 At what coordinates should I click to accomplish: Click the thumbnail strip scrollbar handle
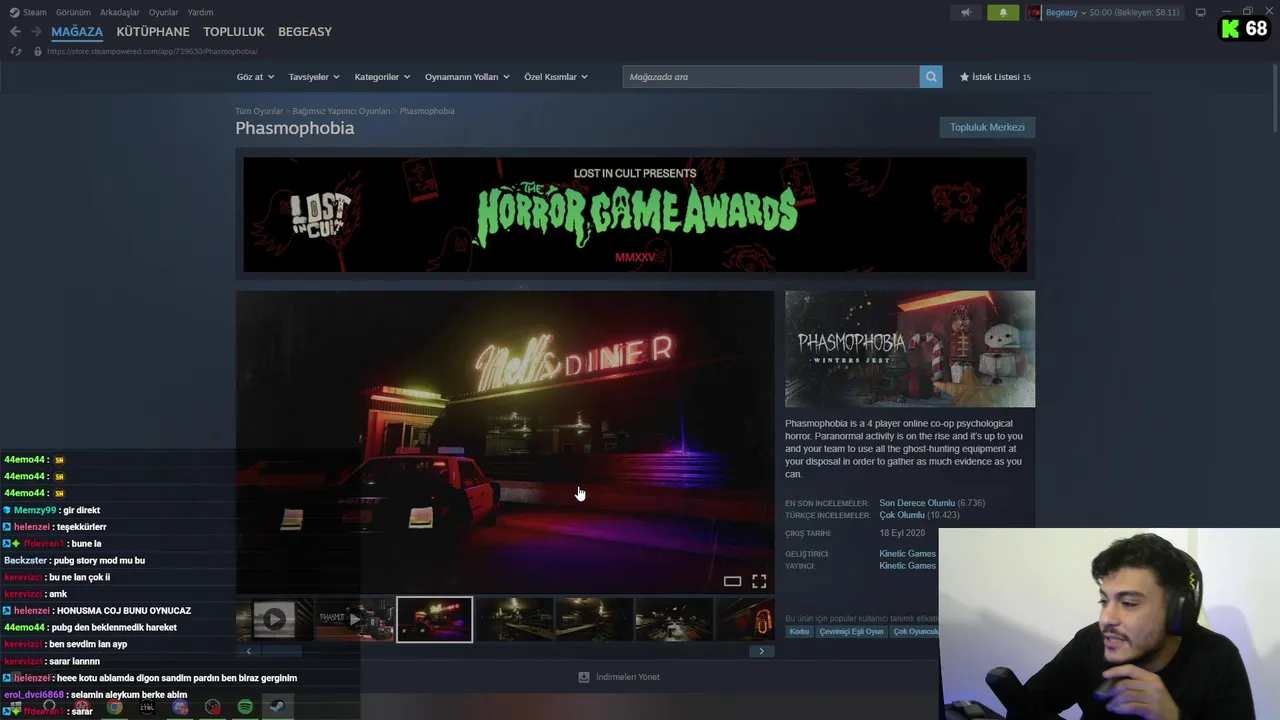(282, 651)
